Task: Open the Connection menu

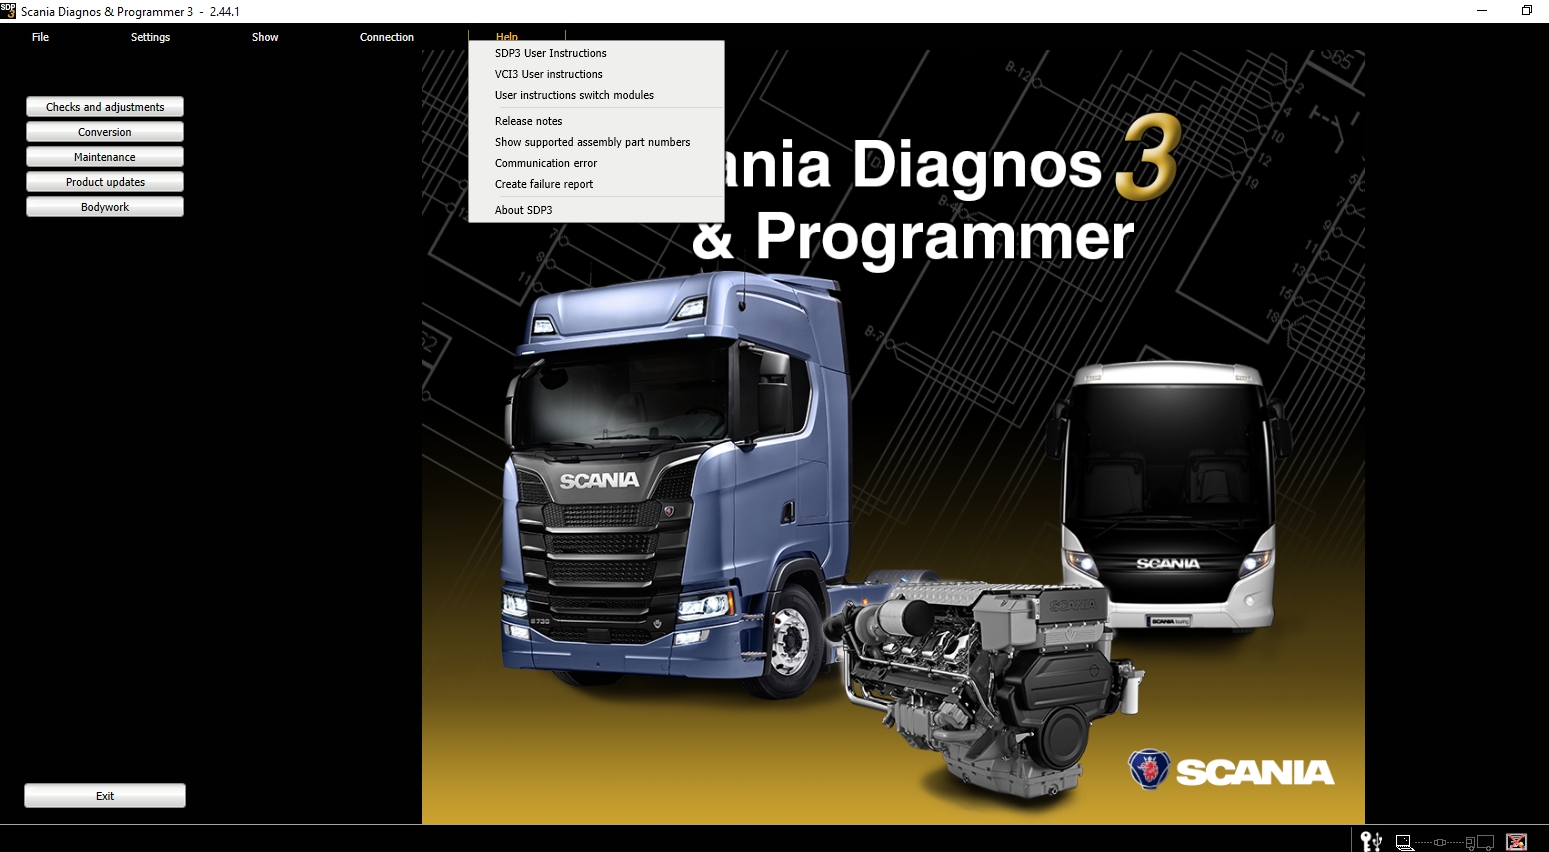Action: click(387, 37)
